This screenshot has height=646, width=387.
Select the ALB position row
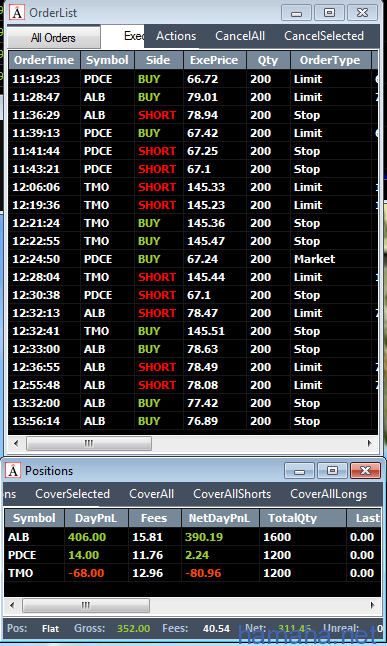[x=193, y=537]
